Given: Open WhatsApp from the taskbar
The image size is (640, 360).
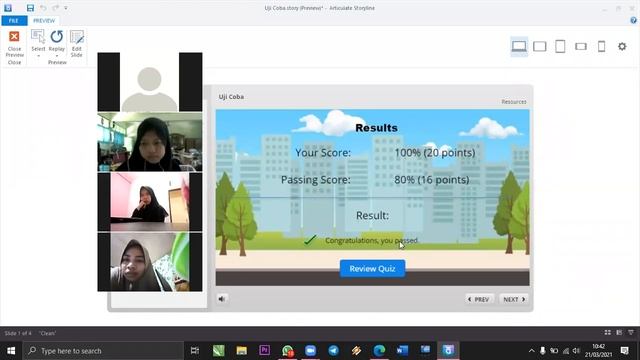Looking at the screenshot, I should (288, 351).
